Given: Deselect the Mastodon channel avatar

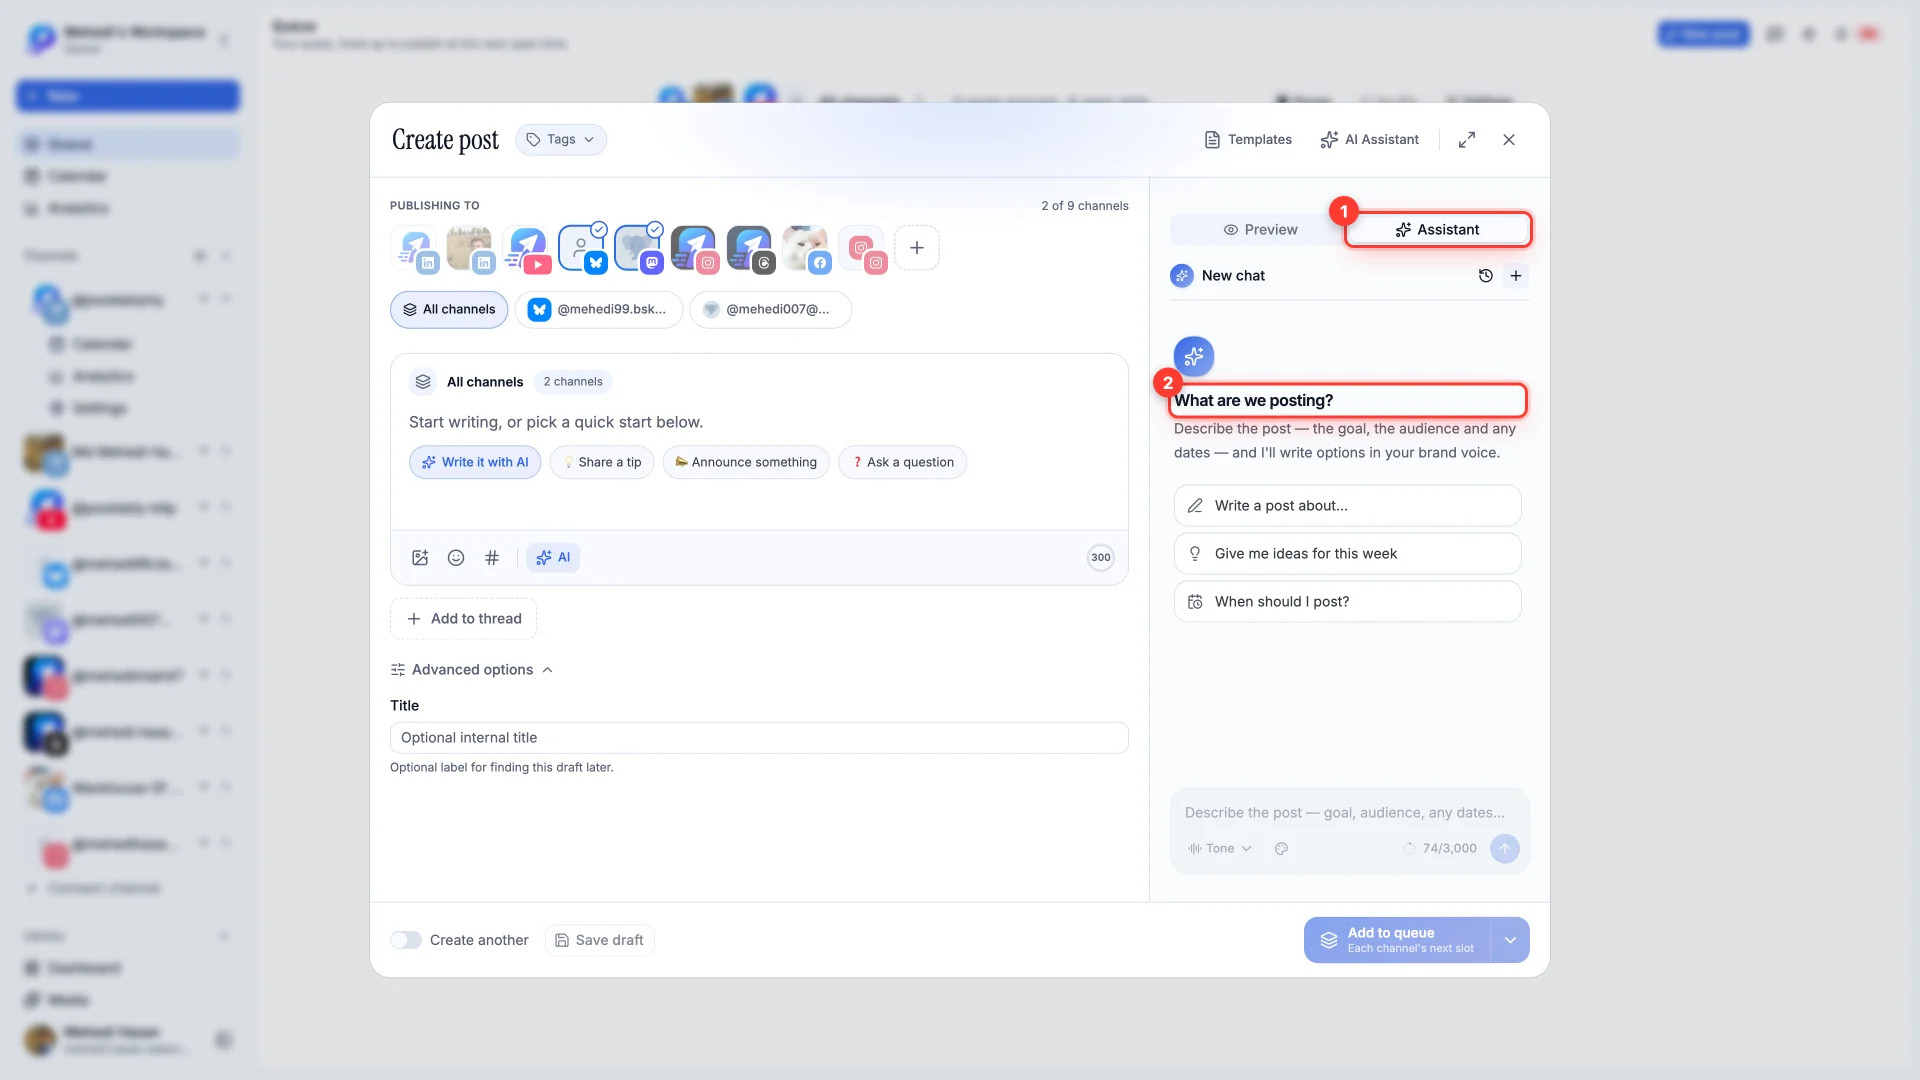Looking at the screenshot, I should tap(638, 248).
